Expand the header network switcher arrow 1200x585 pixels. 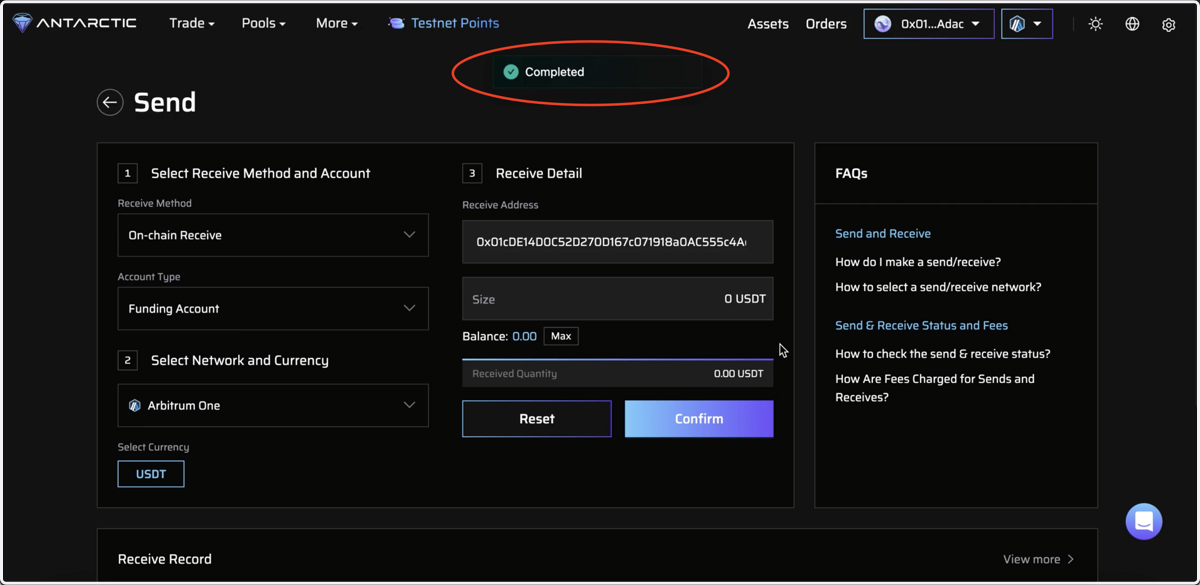(x=1038, y=24)
